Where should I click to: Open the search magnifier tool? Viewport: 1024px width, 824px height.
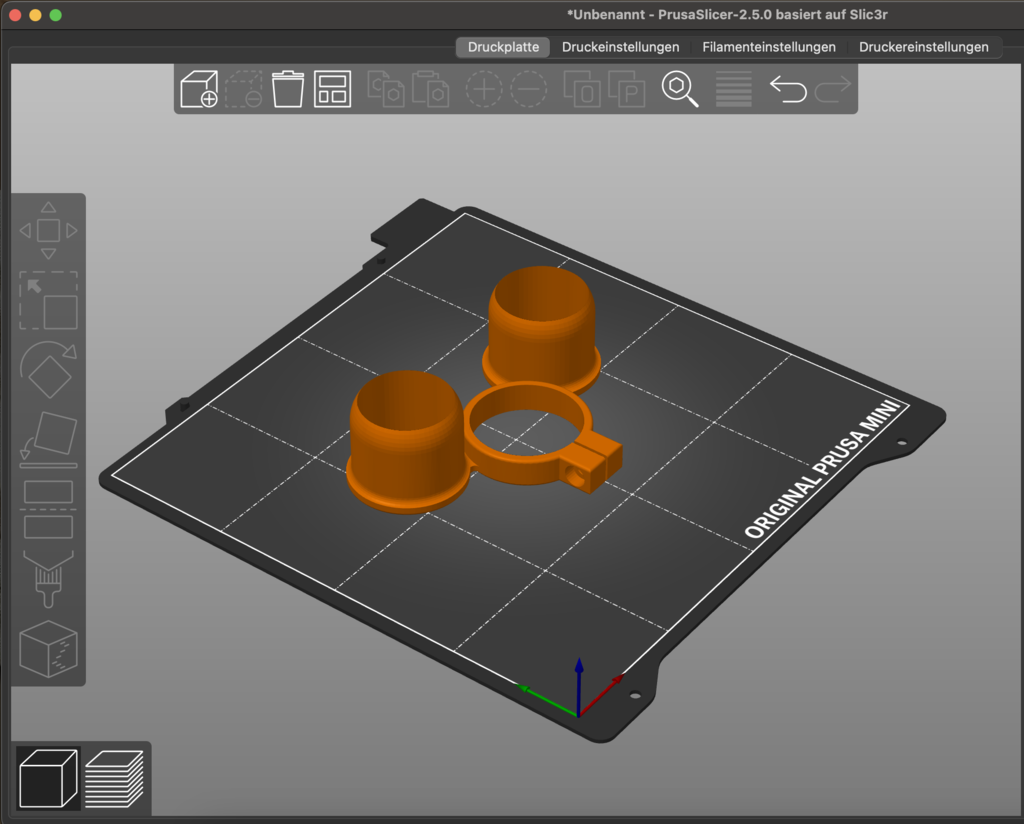tap(680, 89)
